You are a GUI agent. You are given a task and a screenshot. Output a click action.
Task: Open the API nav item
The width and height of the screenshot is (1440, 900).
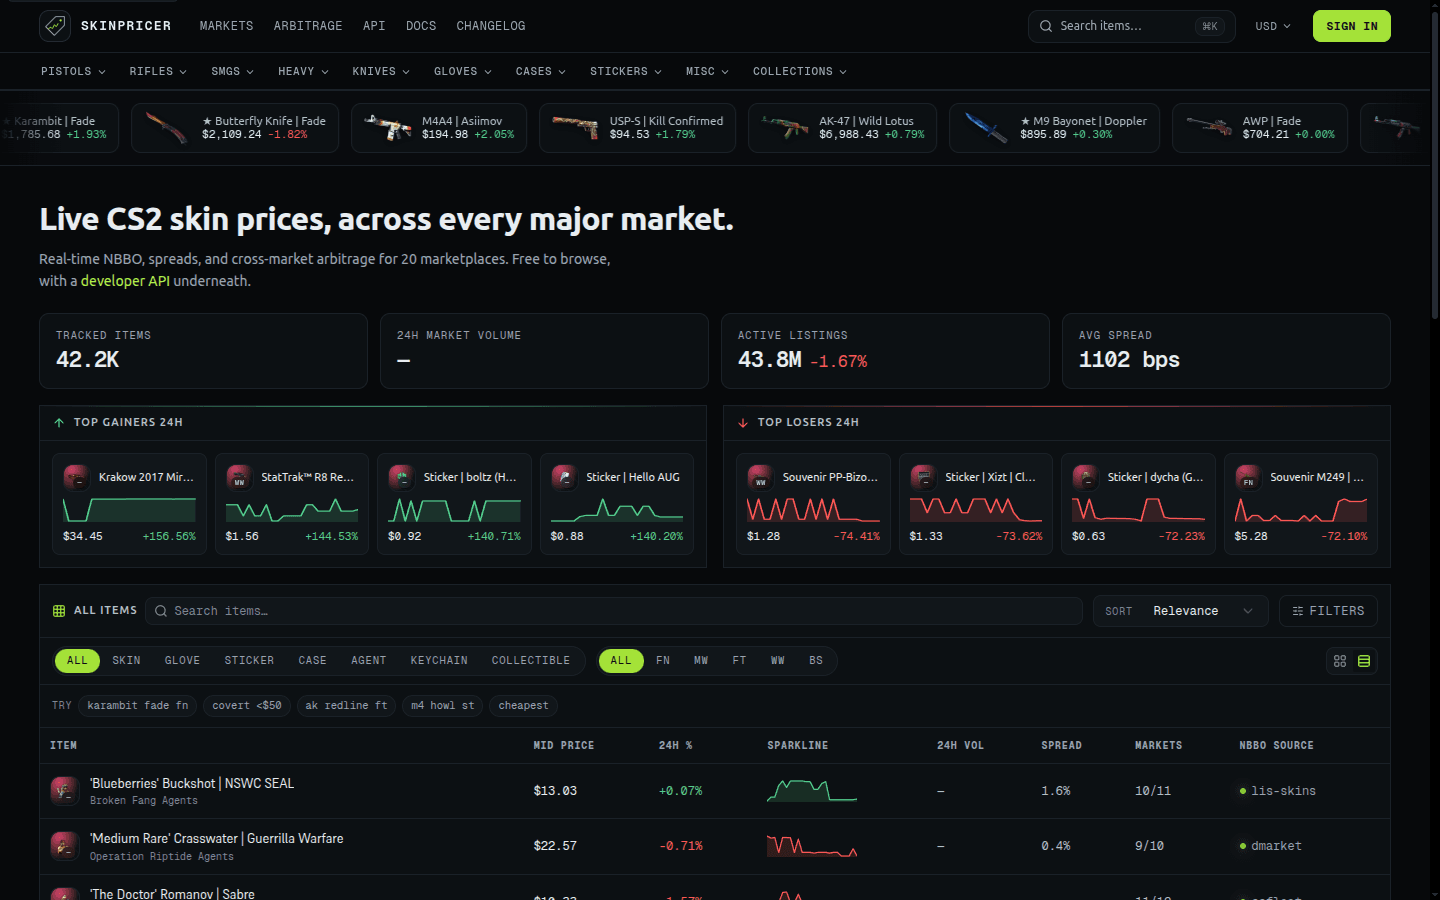374,26
